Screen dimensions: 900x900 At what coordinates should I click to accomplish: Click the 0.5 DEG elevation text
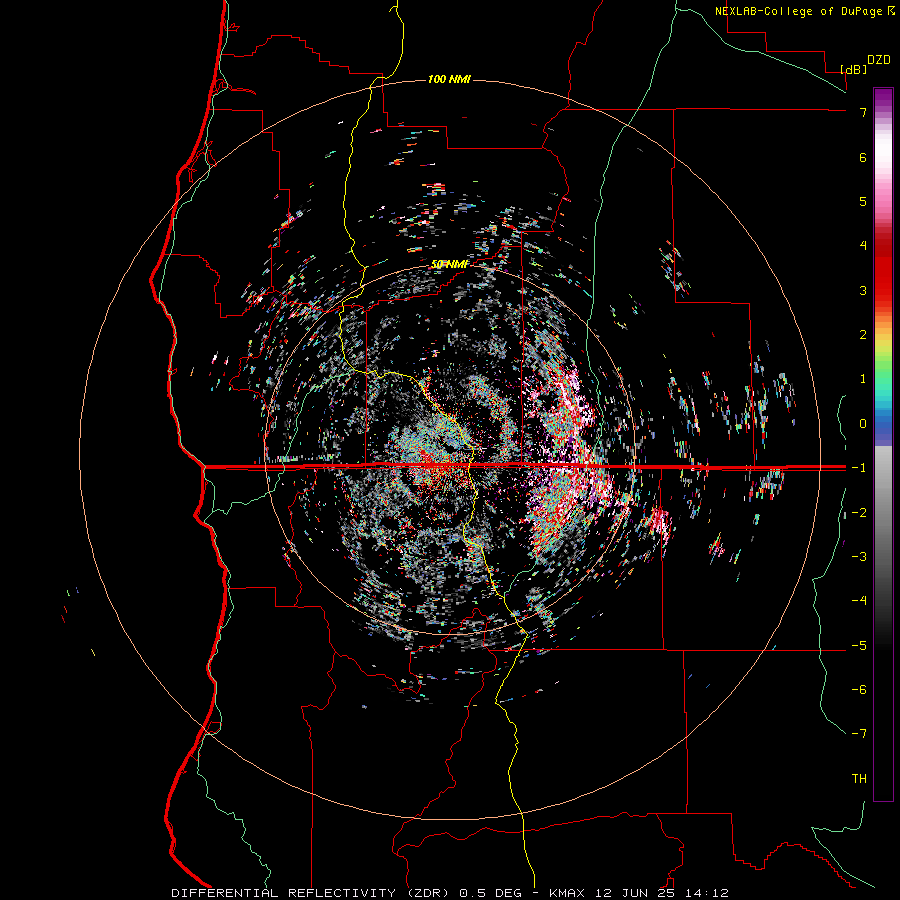[x=491, y=893]
